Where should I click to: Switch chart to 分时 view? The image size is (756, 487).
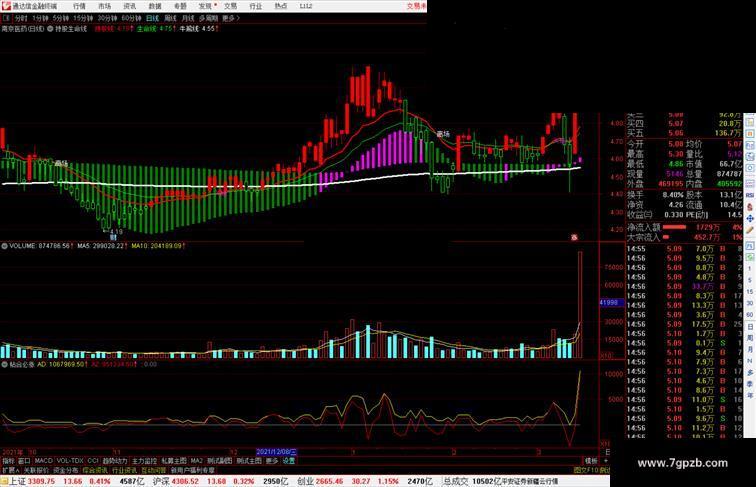pos(21,18)
